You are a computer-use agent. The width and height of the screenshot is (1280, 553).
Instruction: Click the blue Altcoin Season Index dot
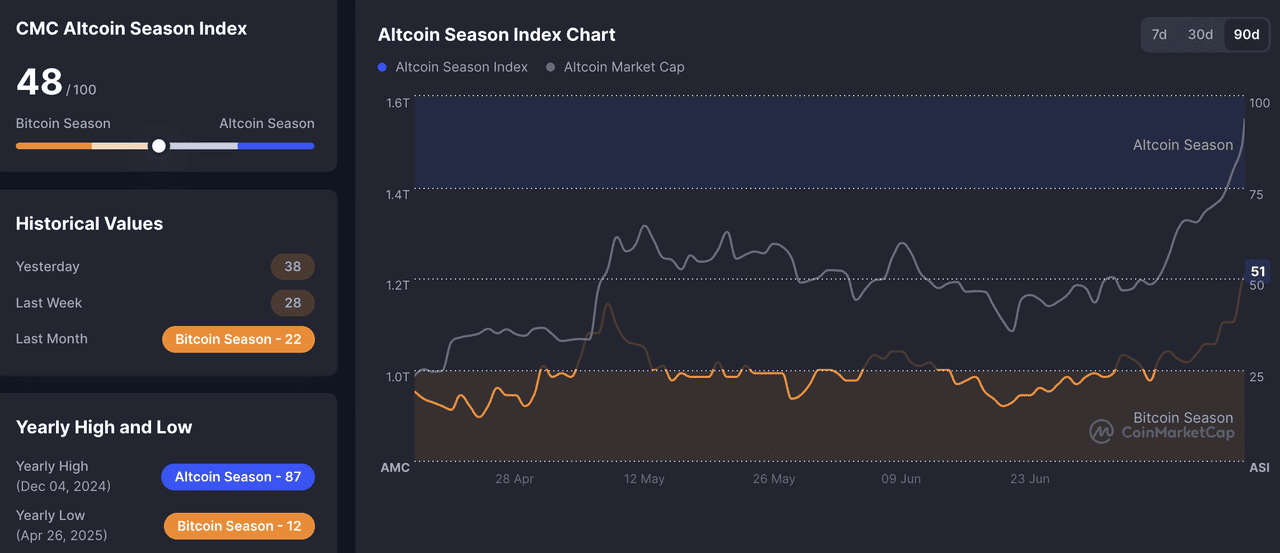[x=382, y=67]
